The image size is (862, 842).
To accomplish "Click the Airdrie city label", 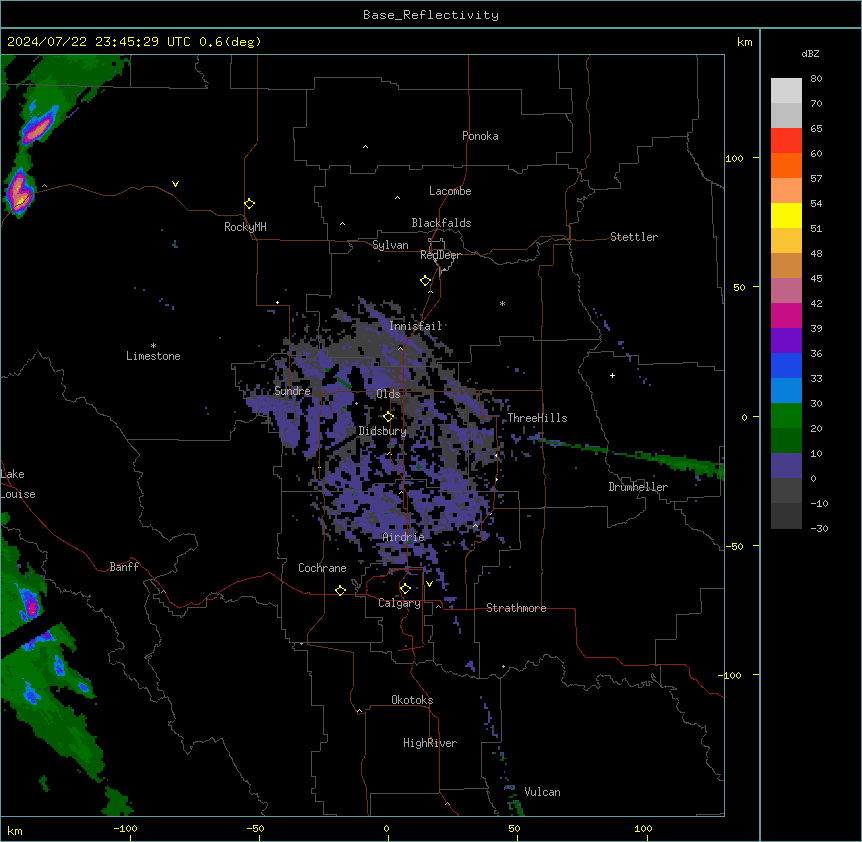I will [404, 537].
